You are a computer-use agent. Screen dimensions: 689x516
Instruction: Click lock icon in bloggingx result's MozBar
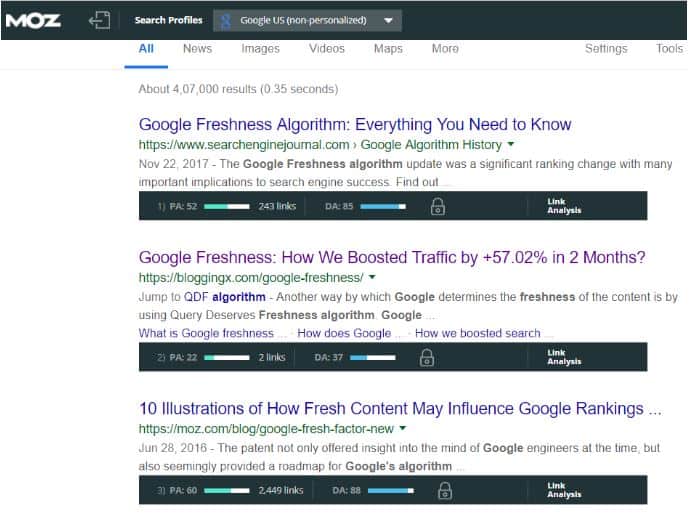tap(427, 357)
